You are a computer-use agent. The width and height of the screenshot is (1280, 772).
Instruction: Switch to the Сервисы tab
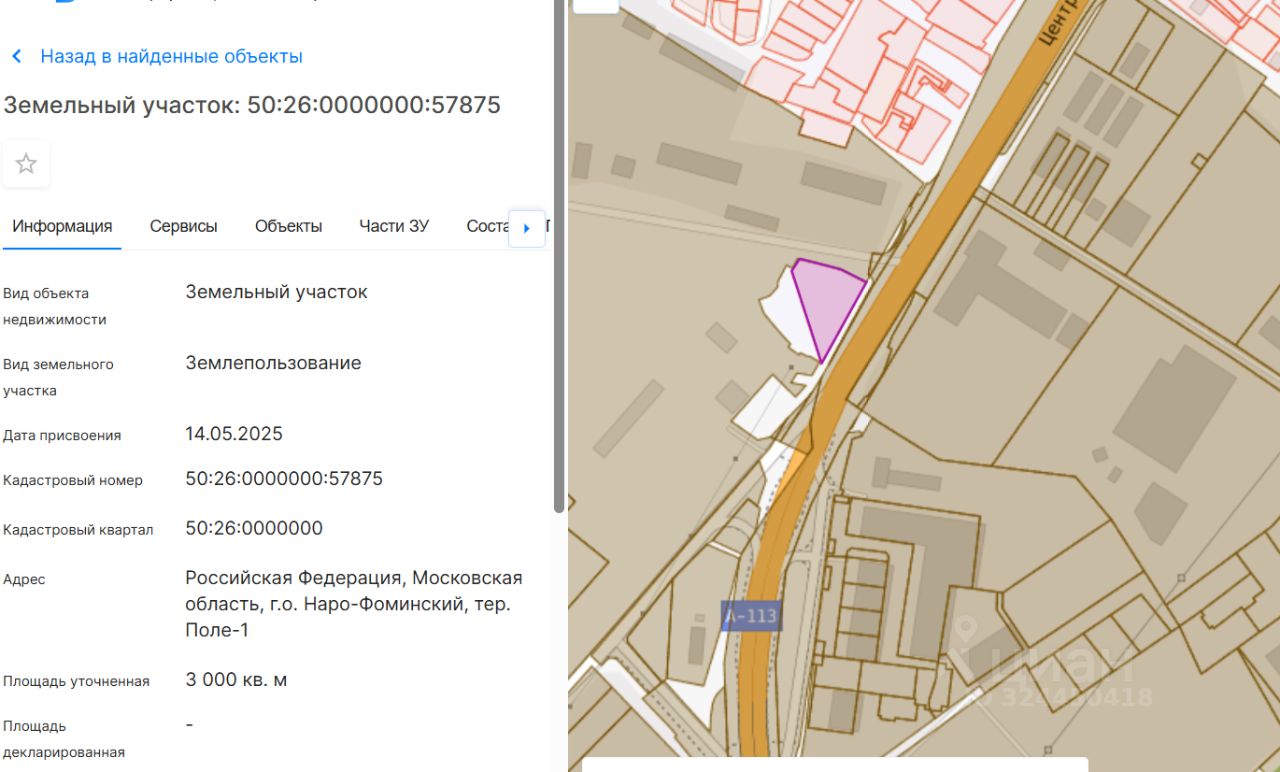point(183,226)
